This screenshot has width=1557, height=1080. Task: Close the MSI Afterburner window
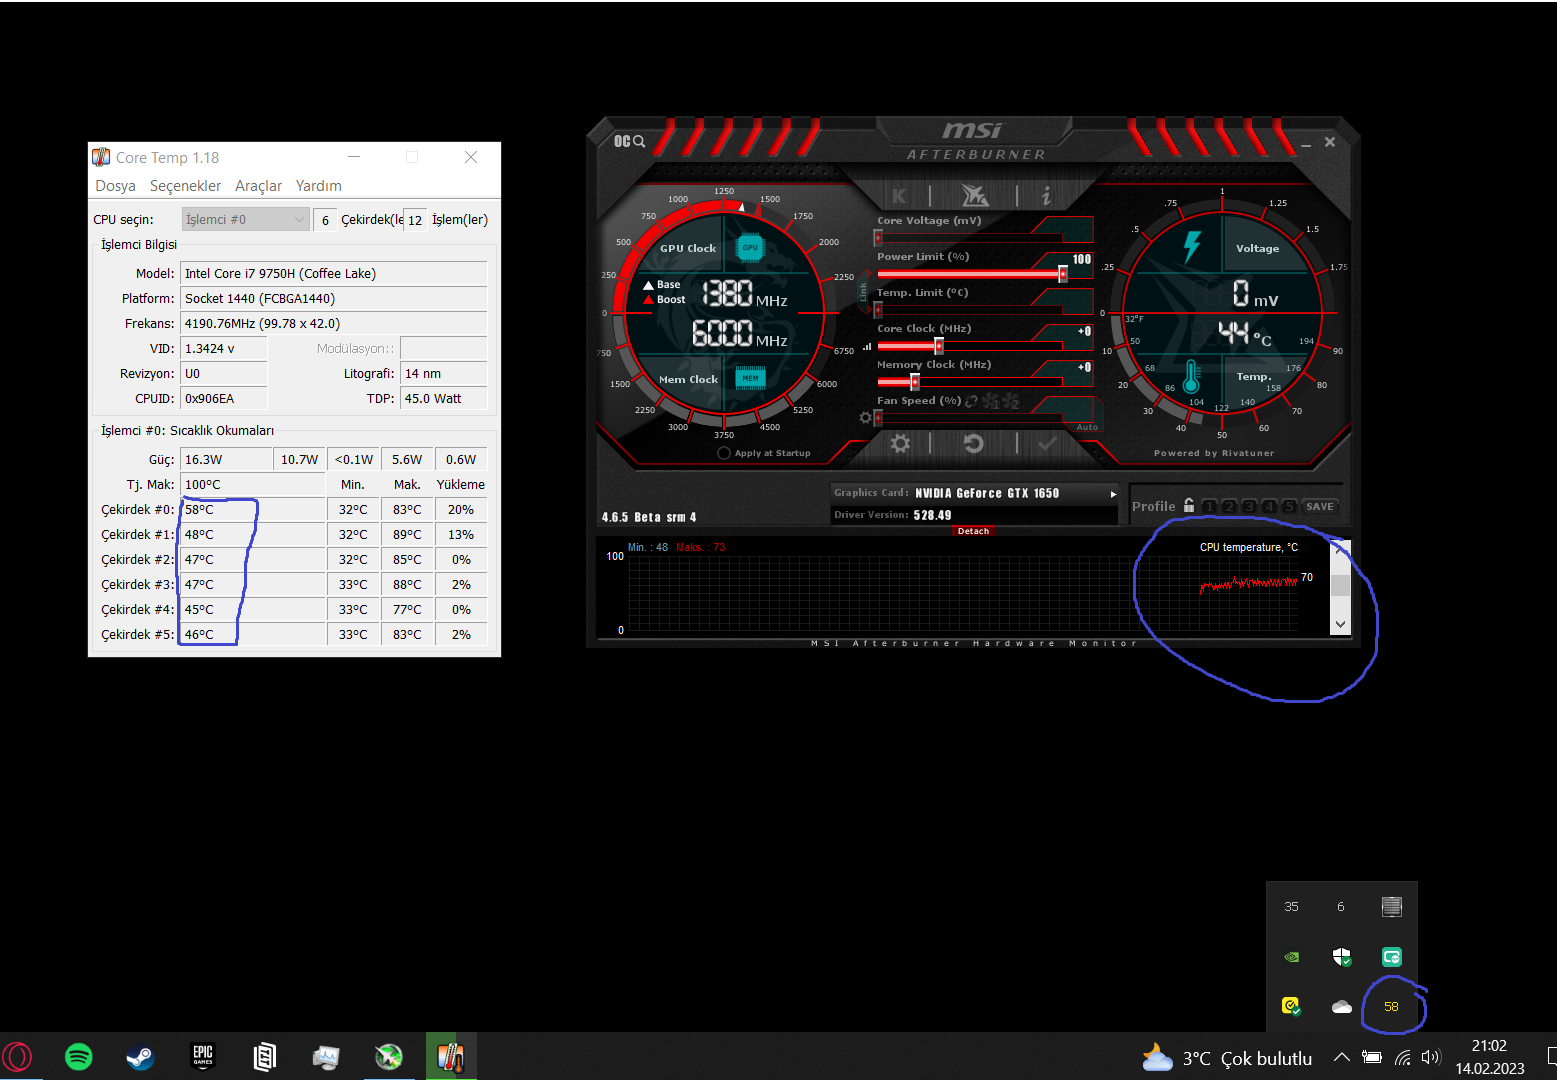(1330, 142)
